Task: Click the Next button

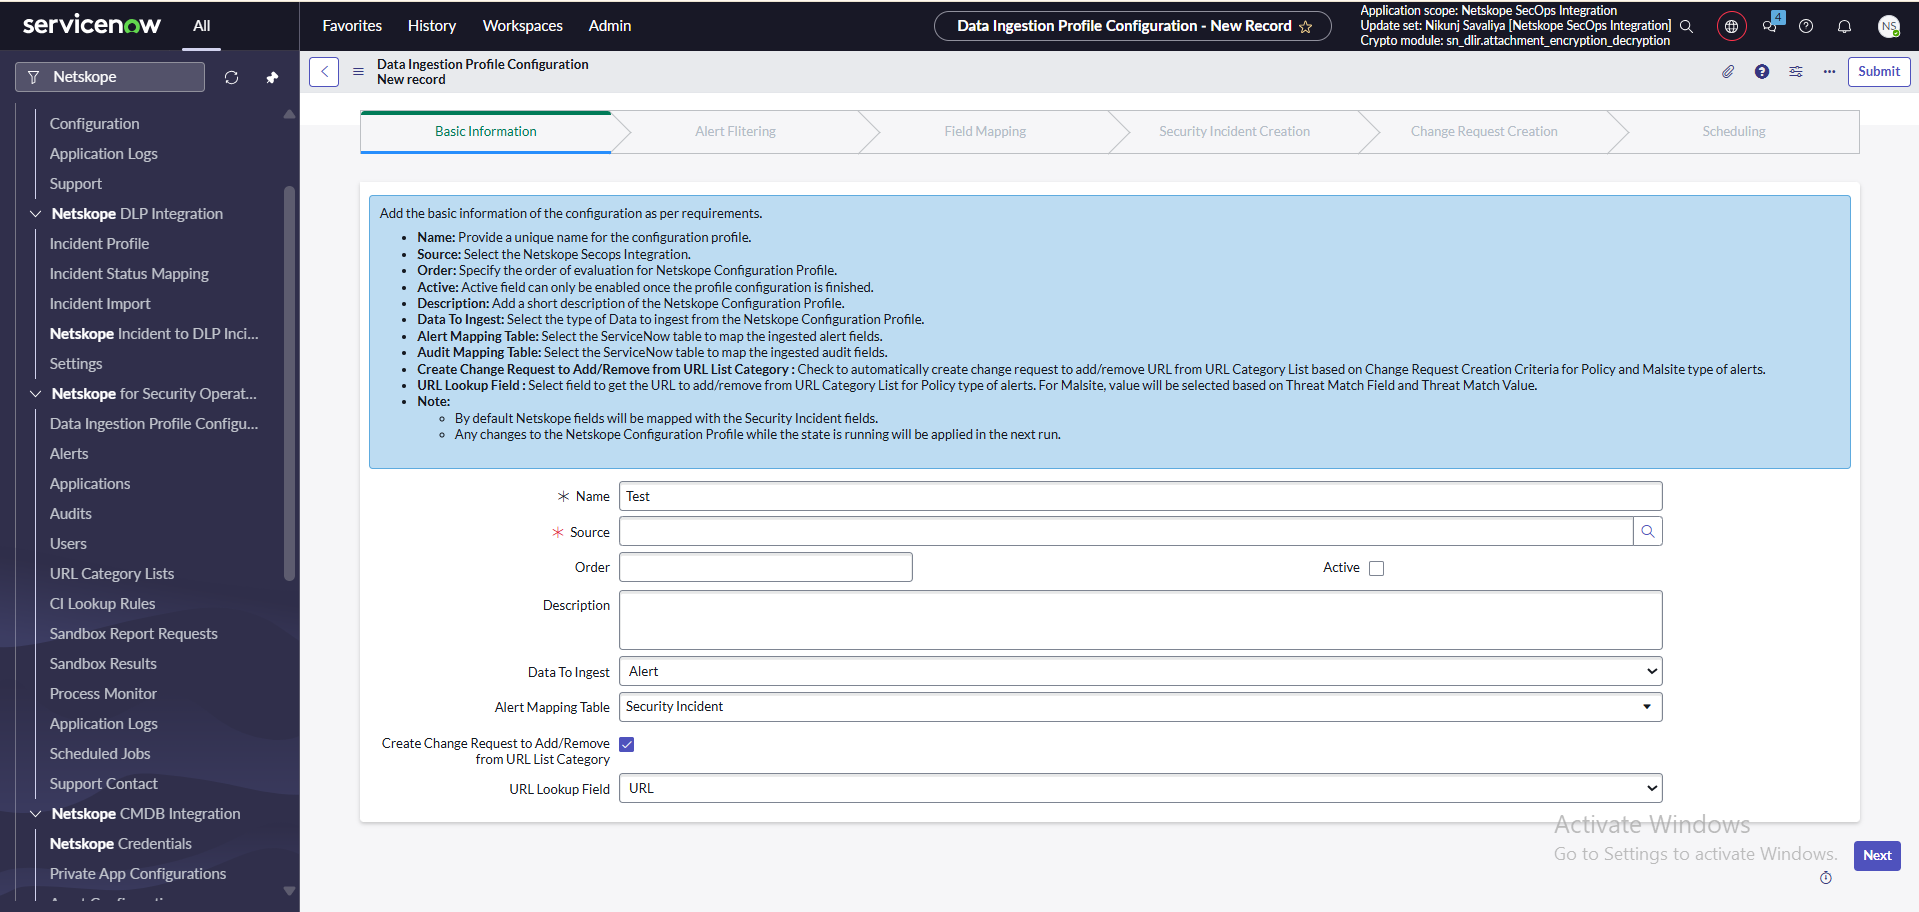Action: pos(1877,856)
